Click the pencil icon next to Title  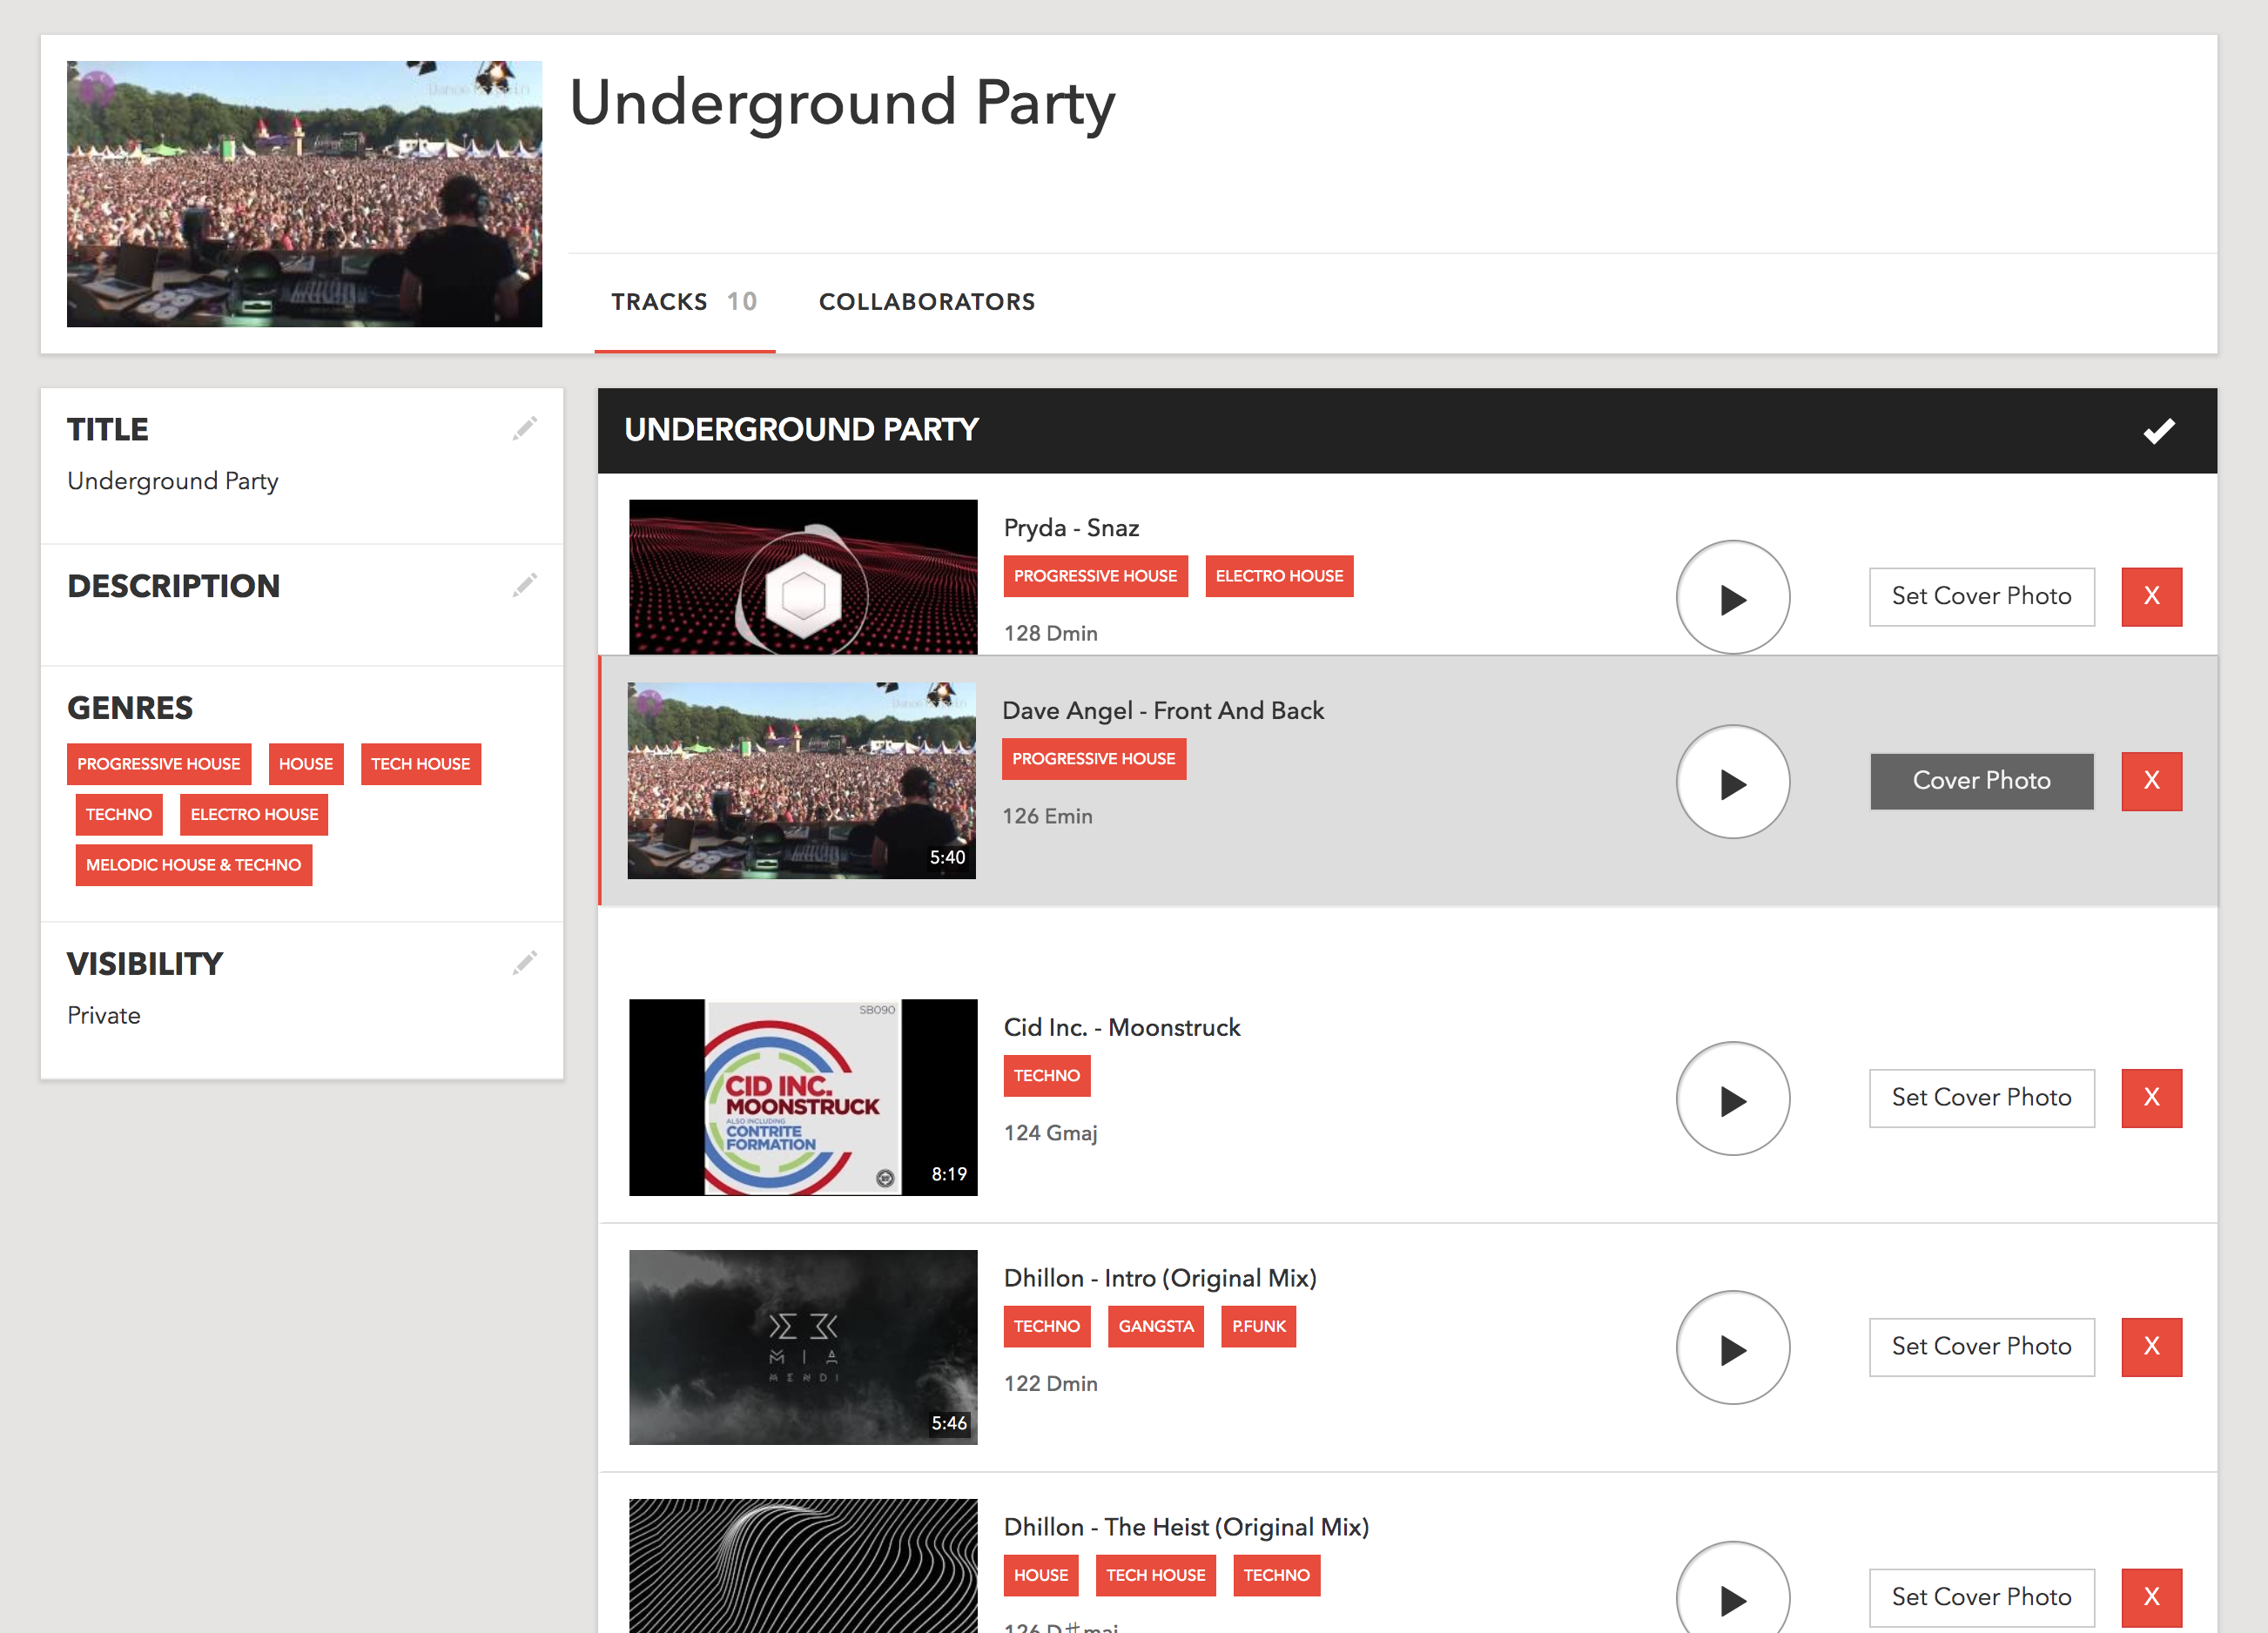(x=525, y=429)
